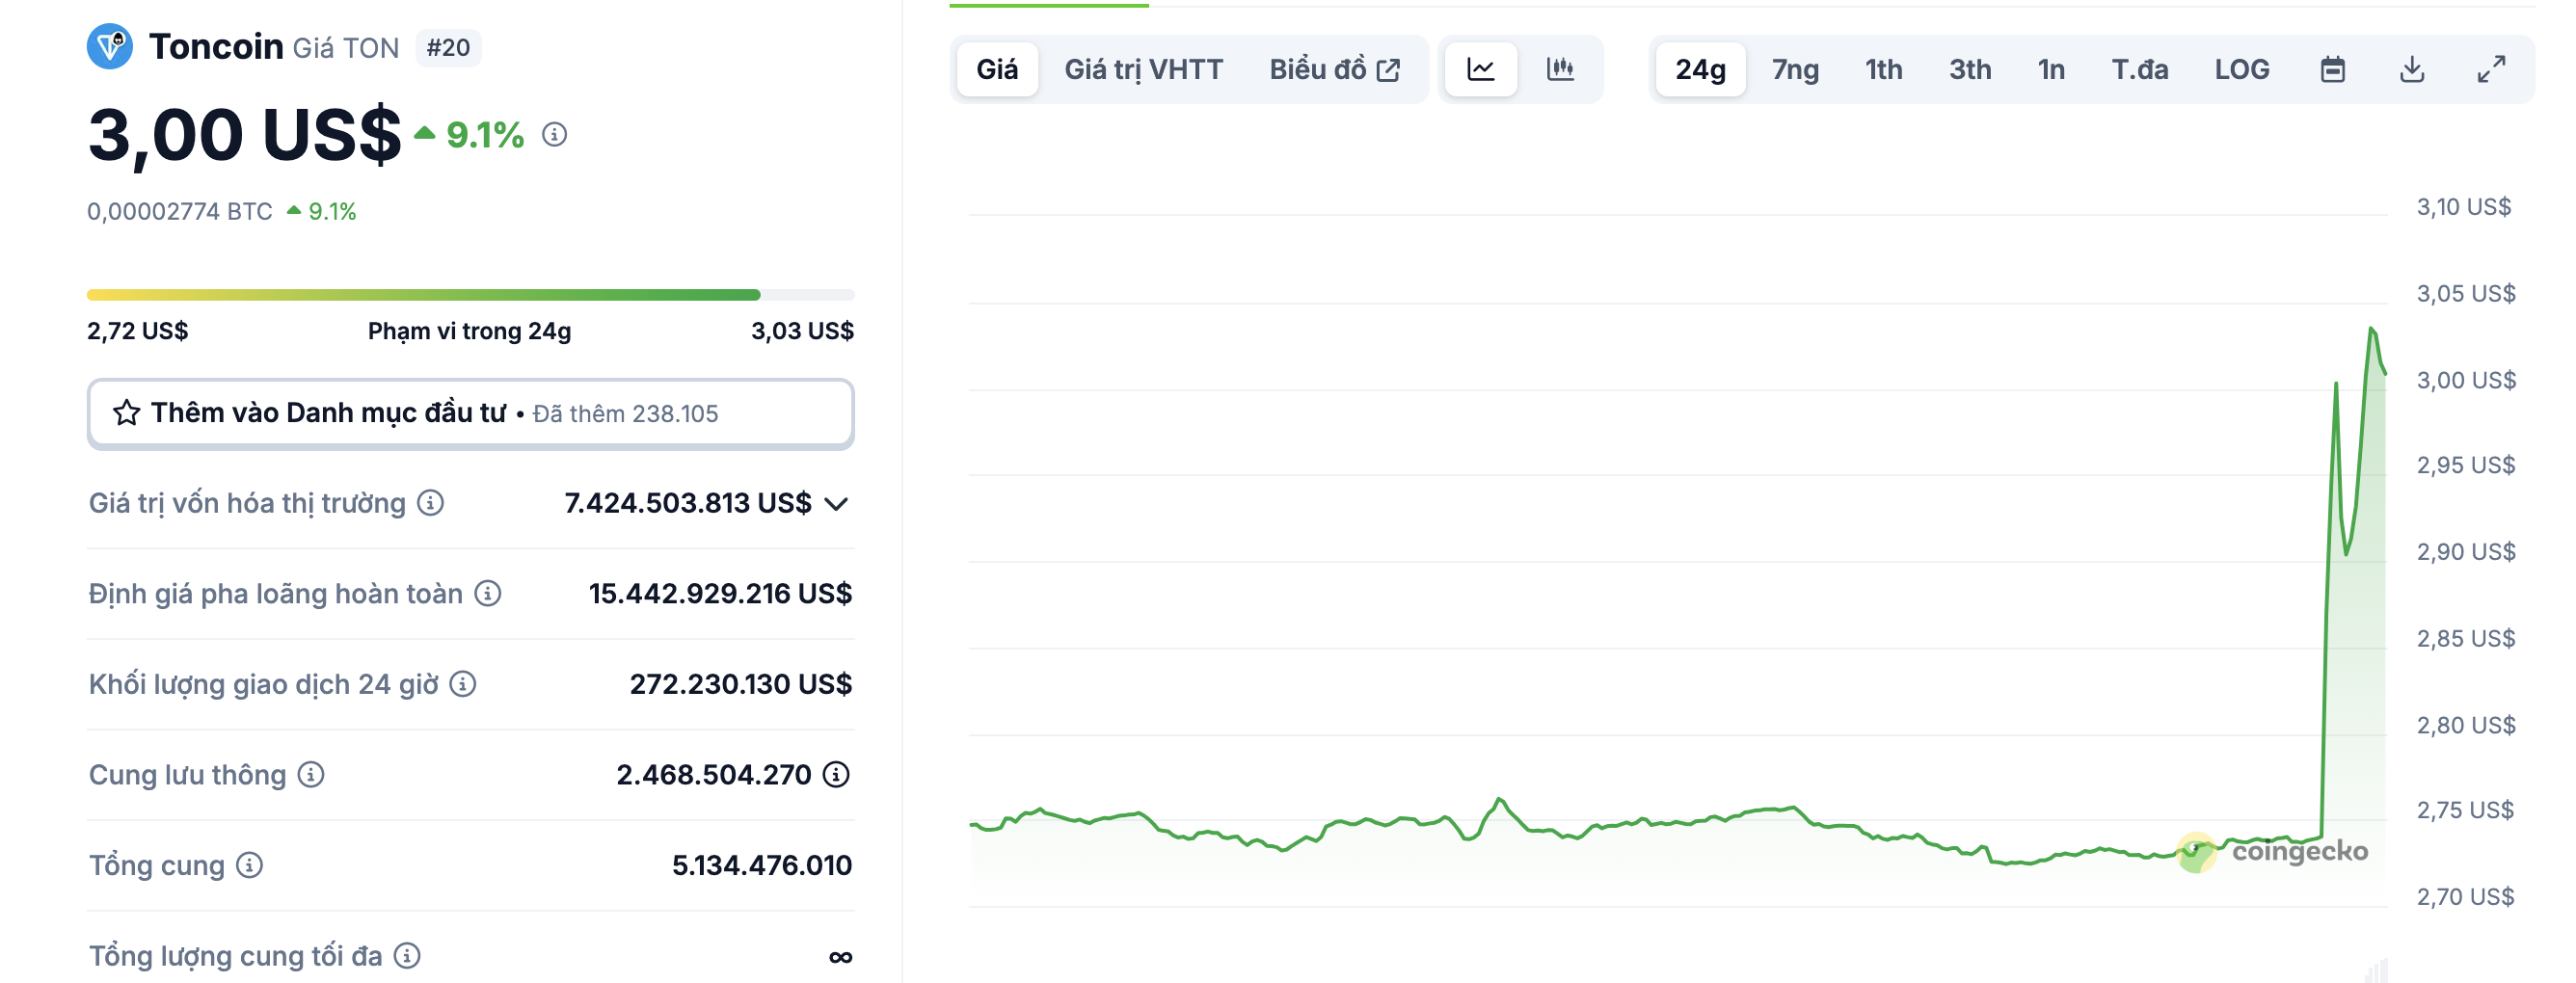Screen dimensions: 2576x983
Task: Select the 1th time range
Action: coord(1883,69)
